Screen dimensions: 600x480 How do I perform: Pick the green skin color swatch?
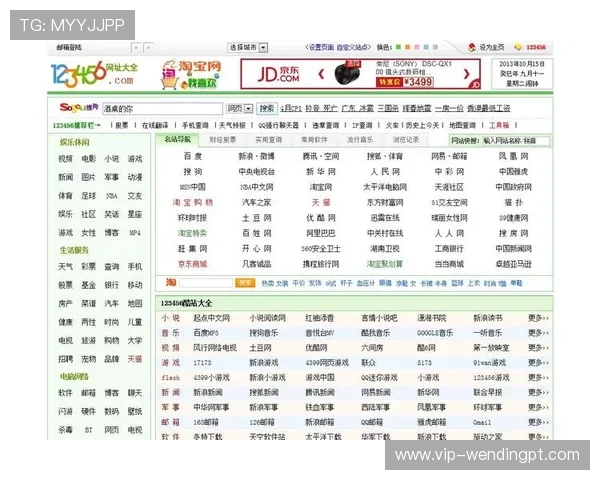398,47
